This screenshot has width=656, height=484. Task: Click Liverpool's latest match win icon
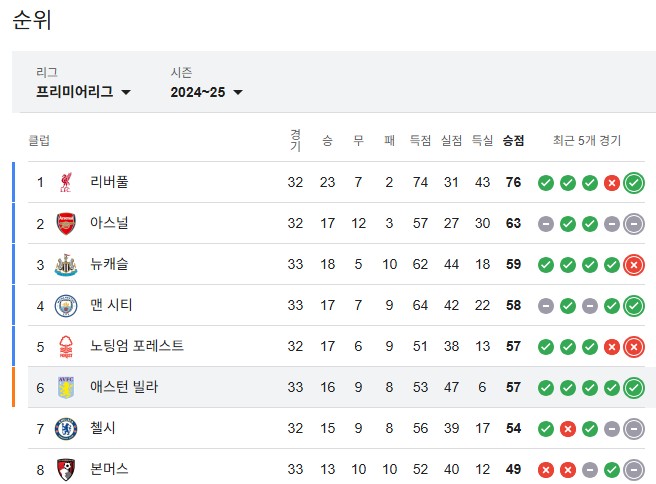(634, 183)
